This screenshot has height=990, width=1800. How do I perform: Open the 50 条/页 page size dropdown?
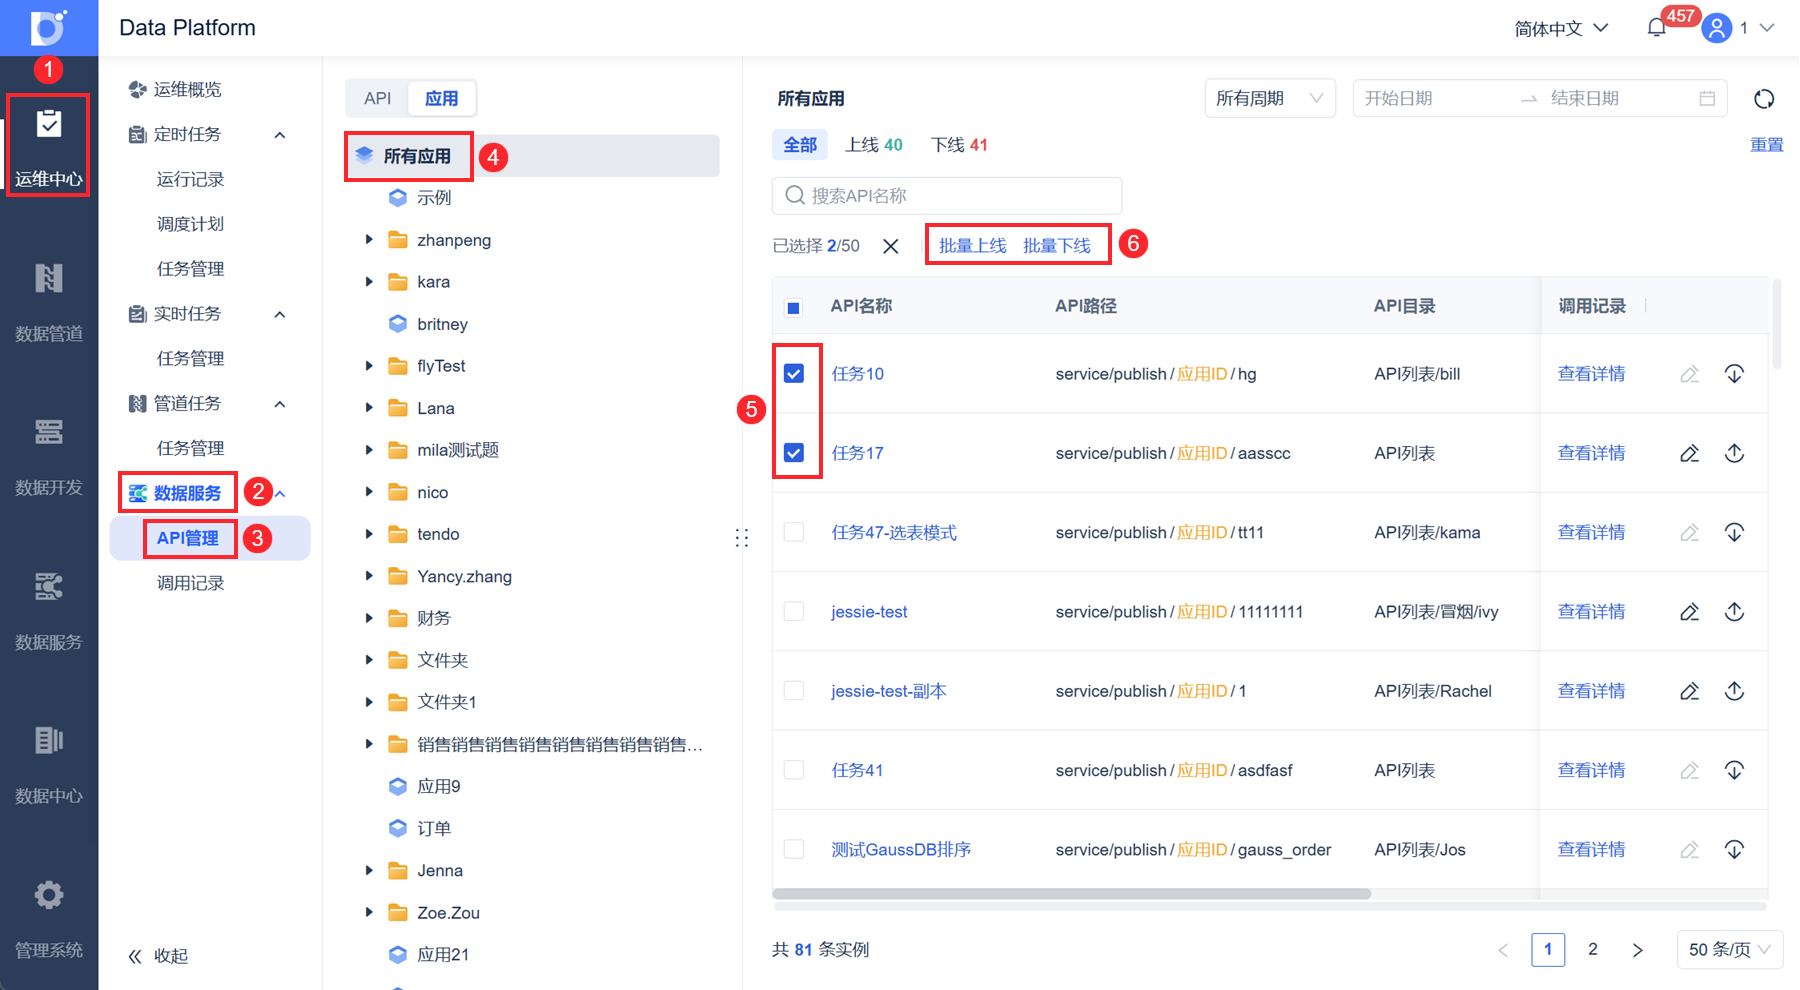(1729, 949)
